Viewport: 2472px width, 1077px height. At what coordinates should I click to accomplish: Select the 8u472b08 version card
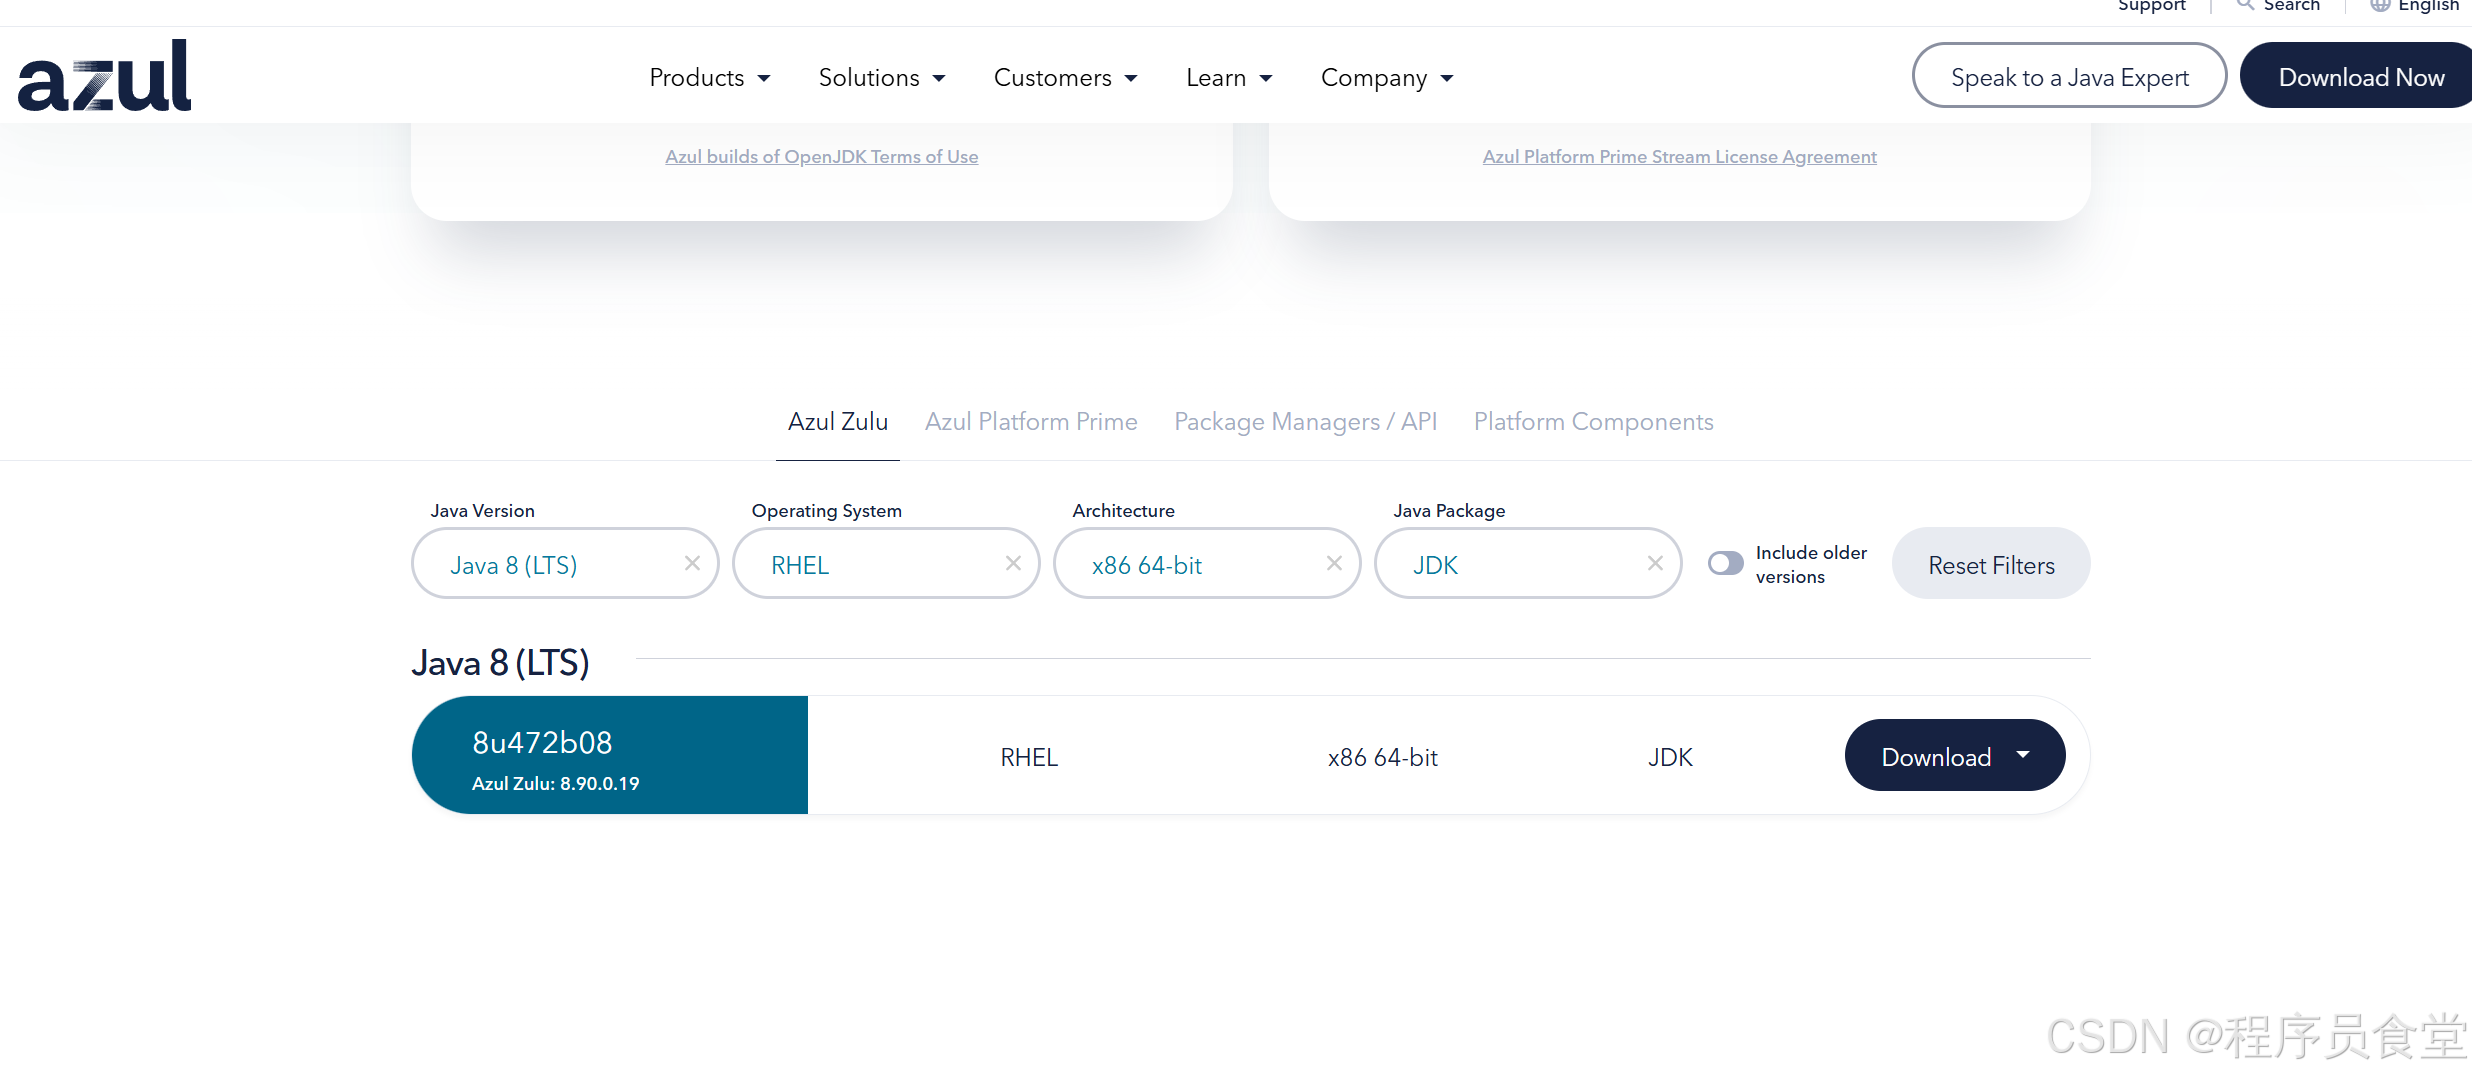pos(609,755)
